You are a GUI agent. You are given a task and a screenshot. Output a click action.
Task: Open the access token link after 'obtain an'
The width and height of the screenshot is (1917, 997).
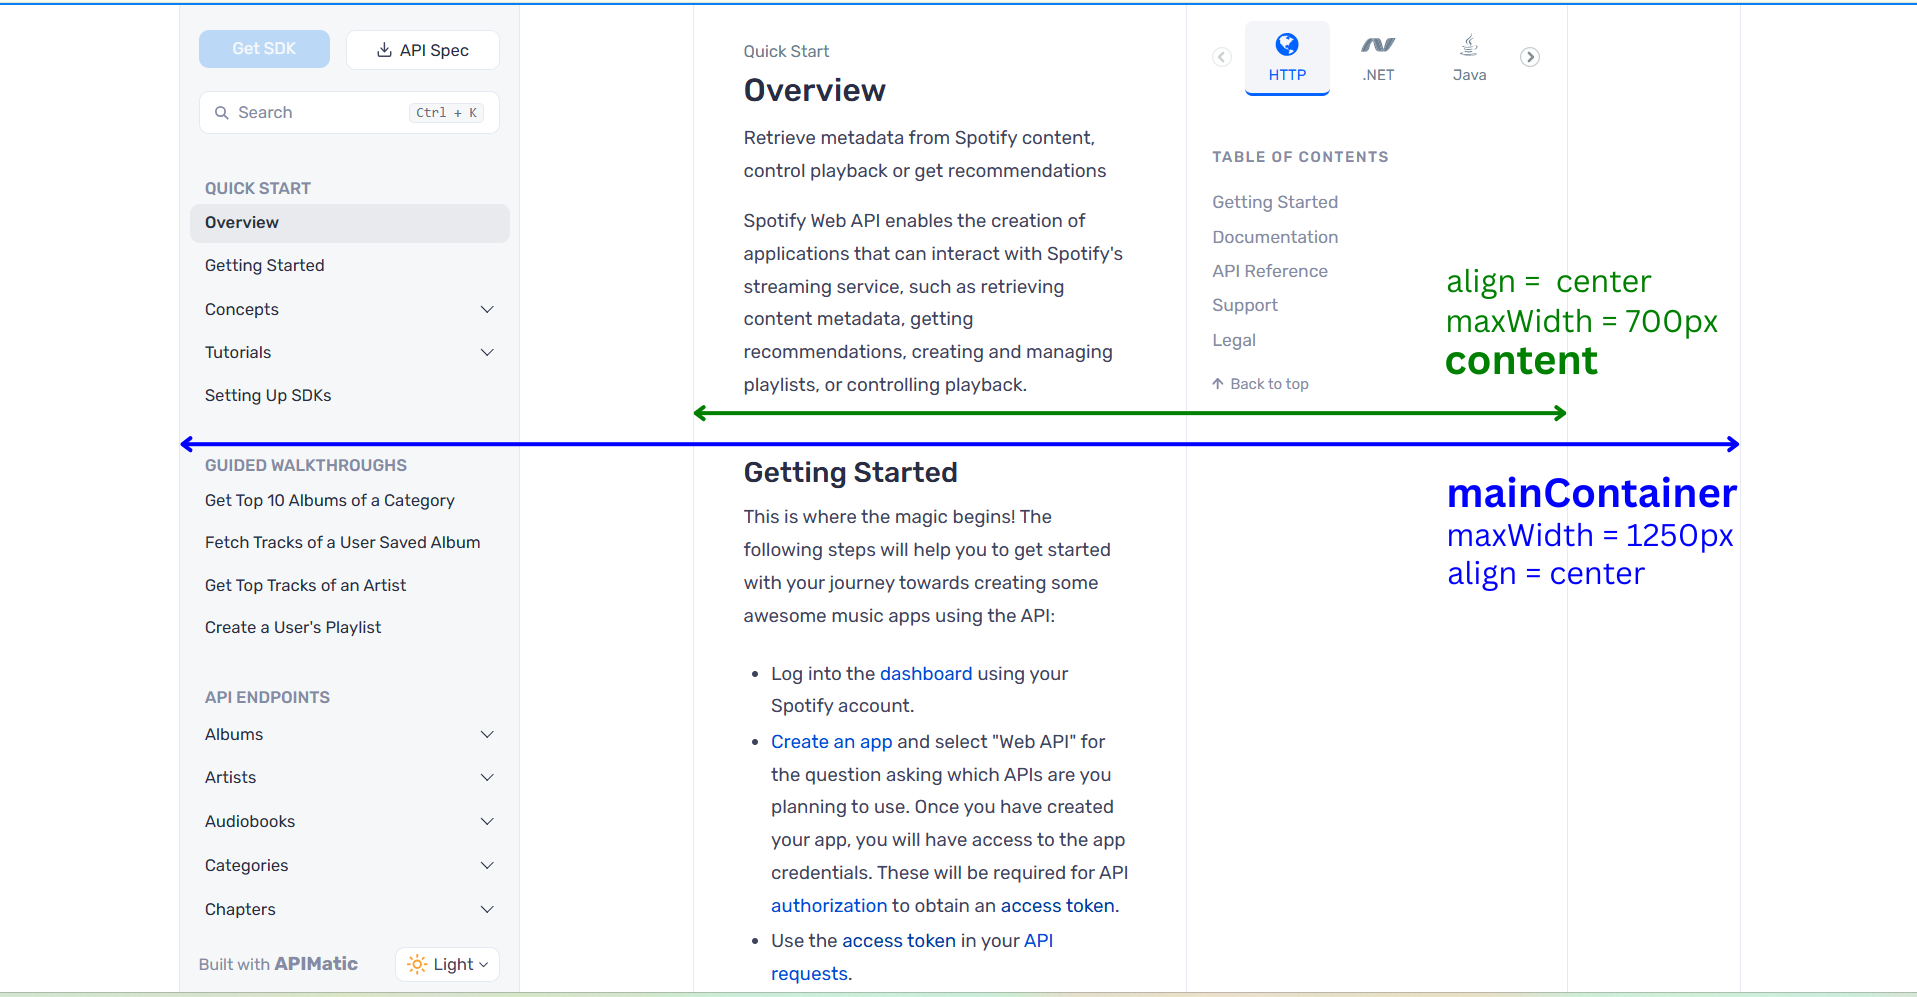[1057, 906]
